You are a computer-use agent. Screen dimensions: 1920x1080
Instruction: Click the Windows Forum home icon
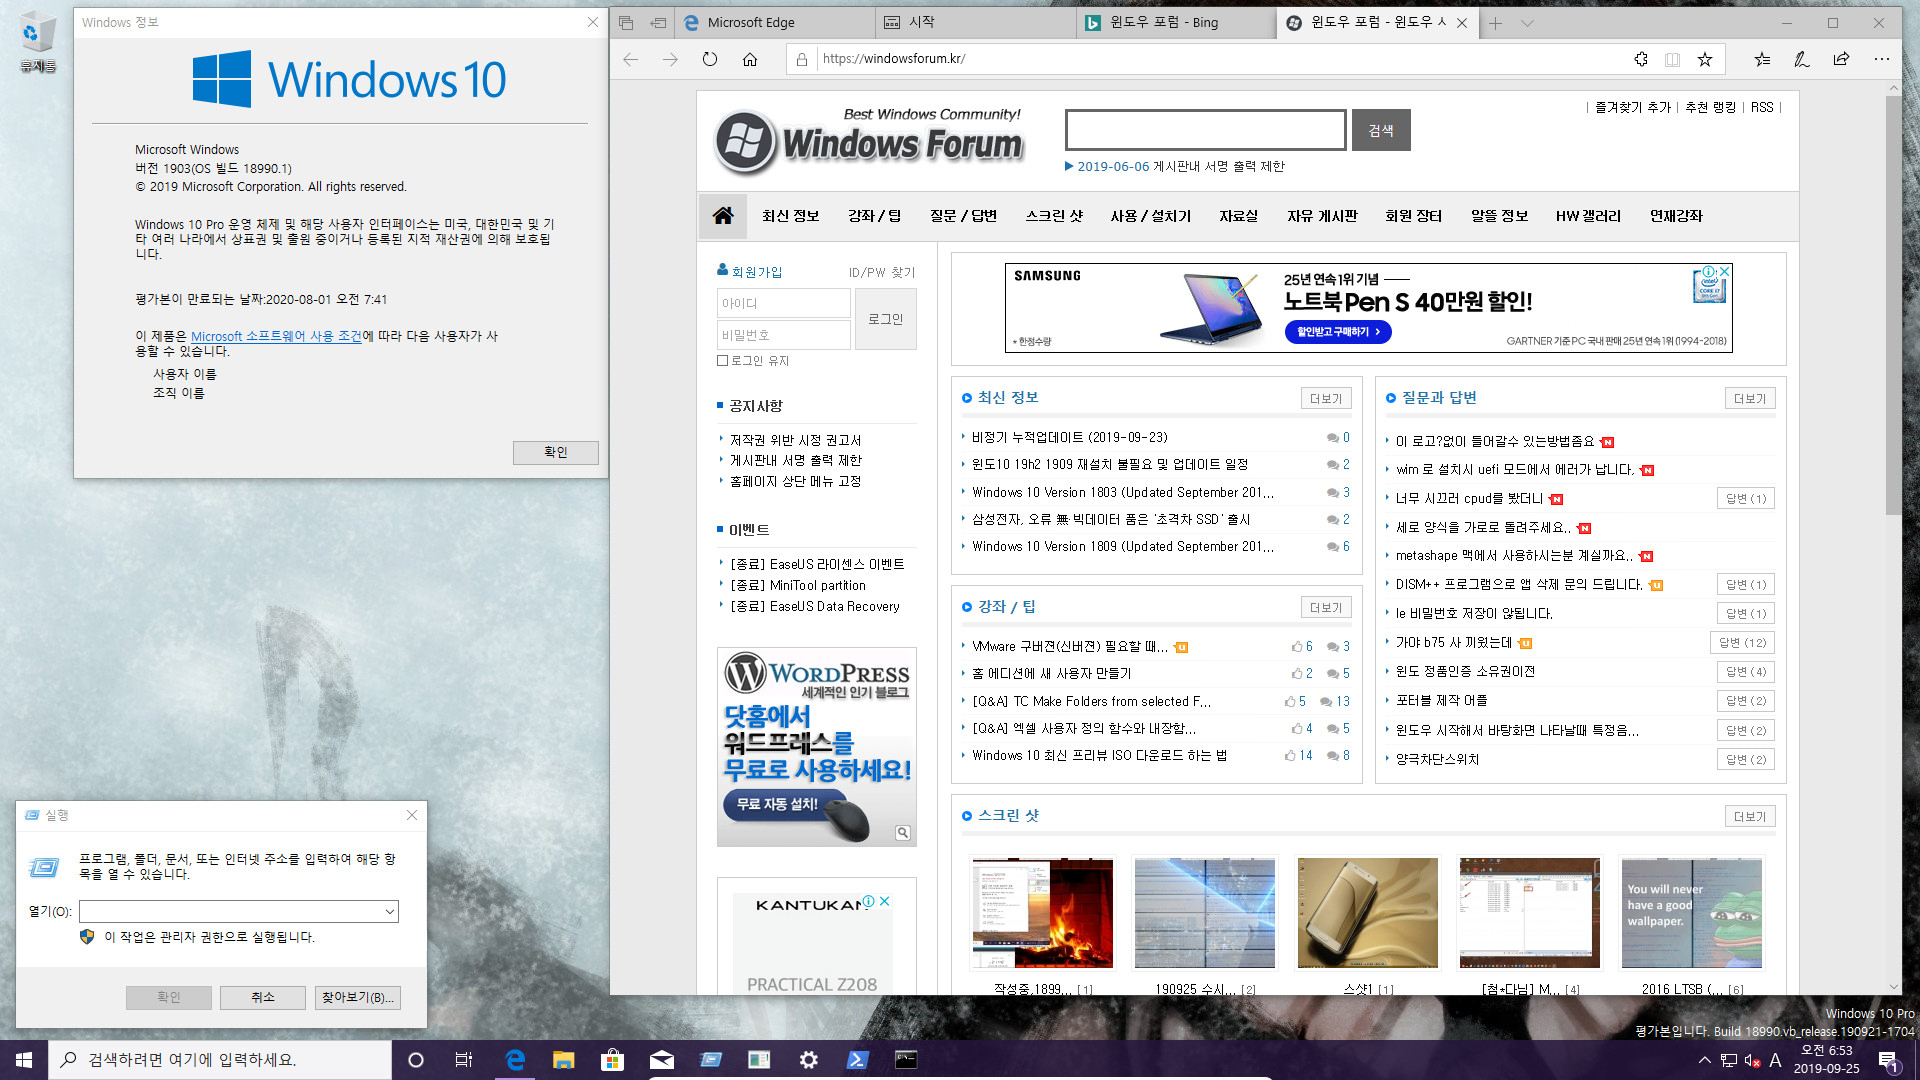tap(723, 216)
